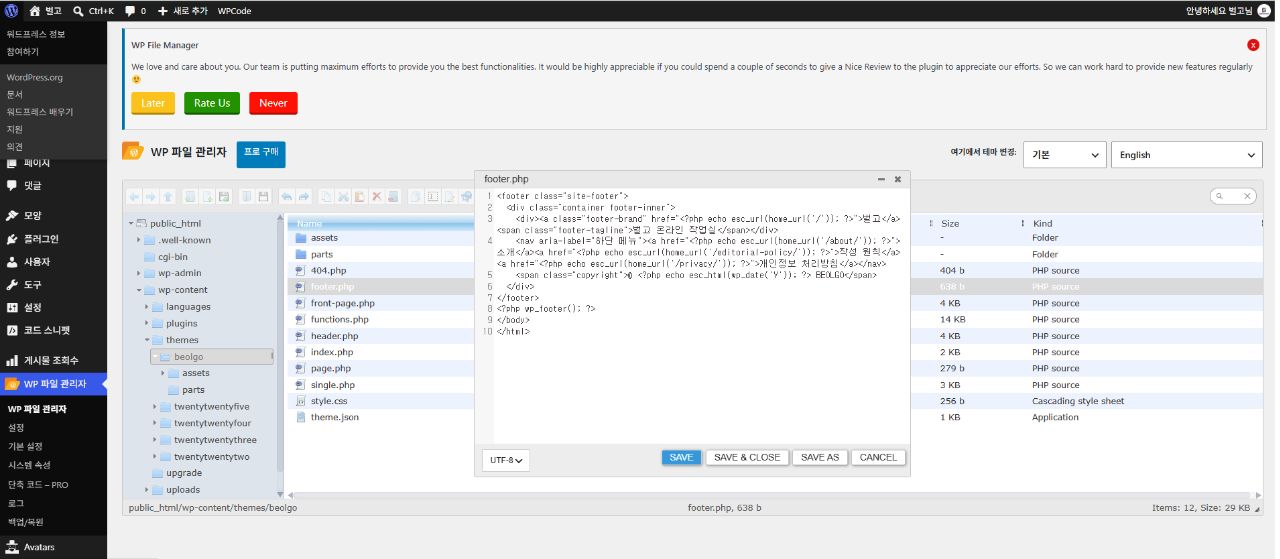Select header.php in file list
Viewport: 1280px width, 559px height.
coord(333,336)
